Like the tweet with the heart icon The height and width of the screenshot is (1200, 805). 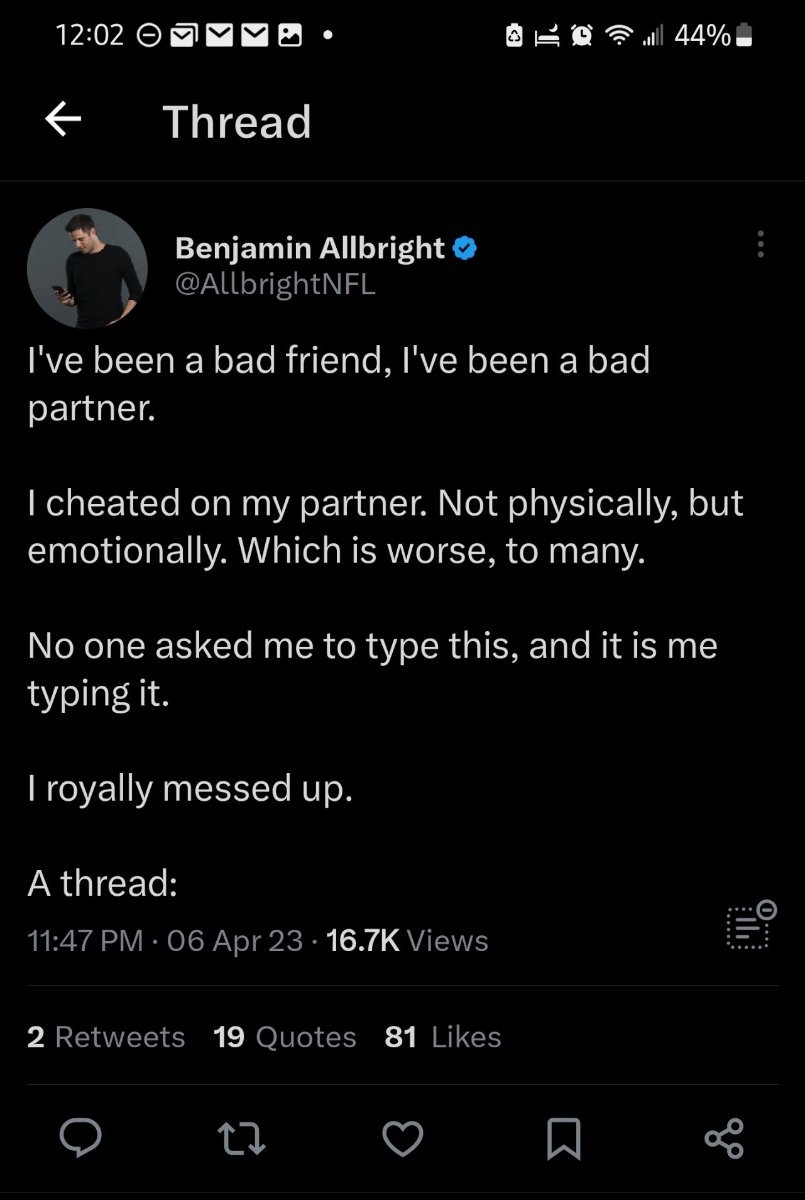click(x=403, y=1138)
